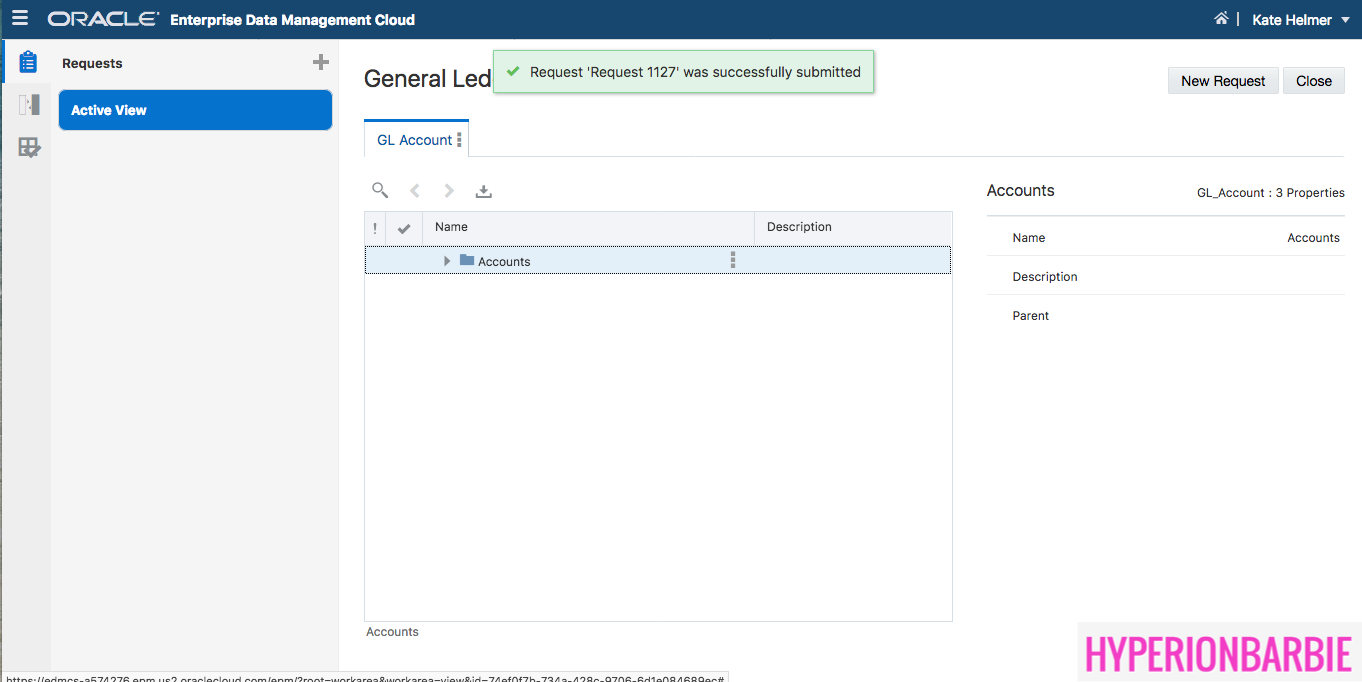
Task: Open the second sidebar panel icon
Action: coord(29,105)
